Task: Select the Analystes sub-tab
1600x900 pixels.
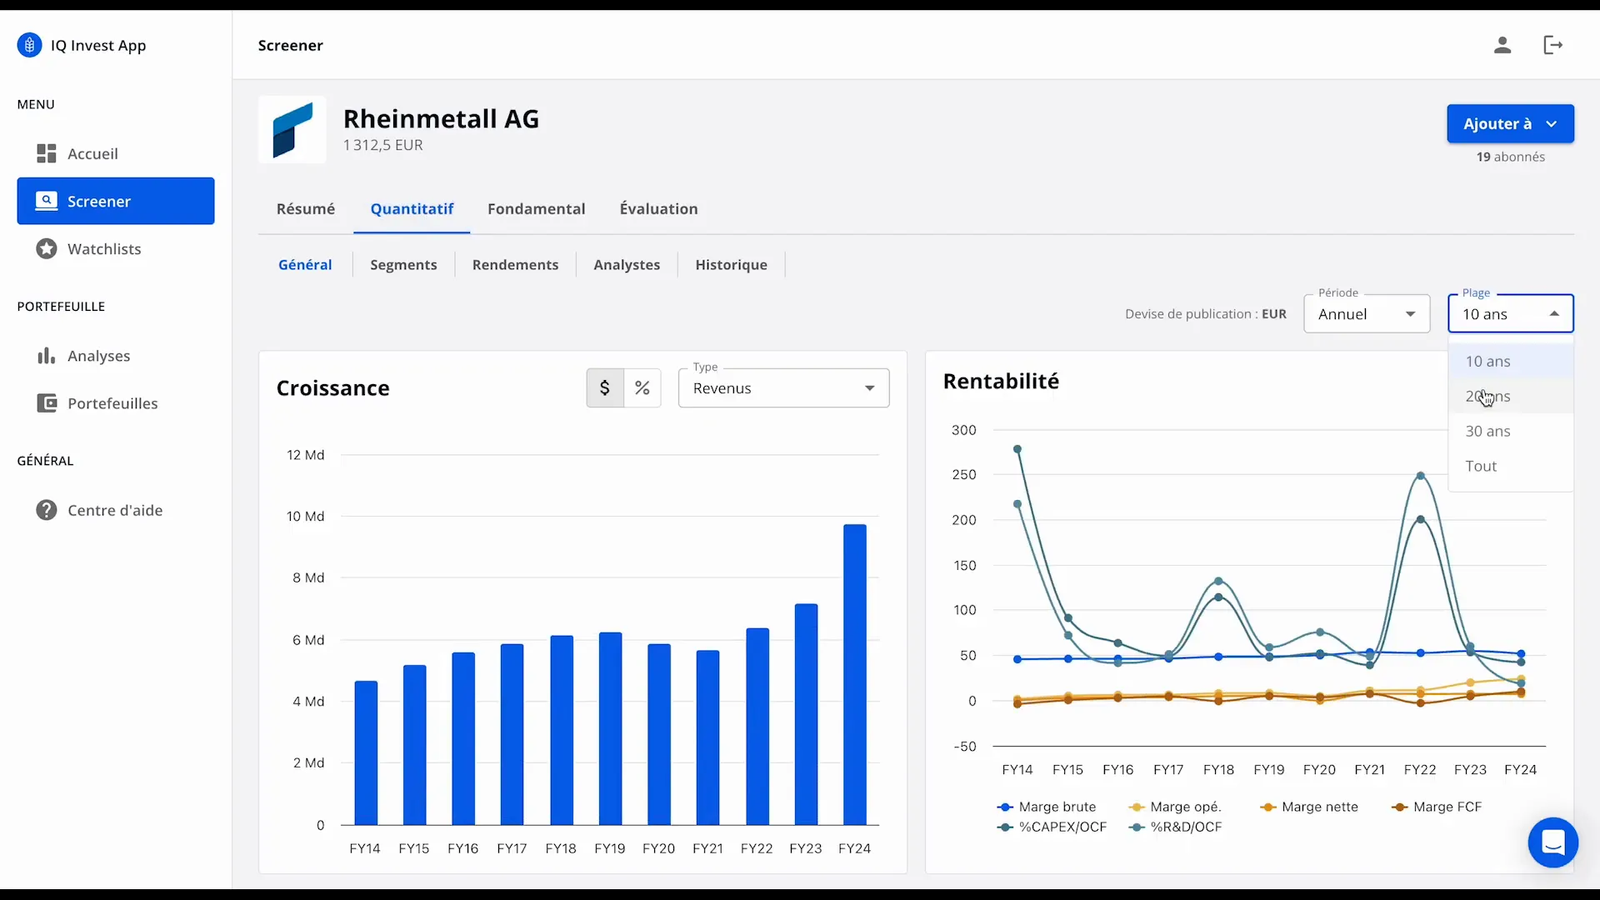Action: pyautogui.click(x=627, y=265)
